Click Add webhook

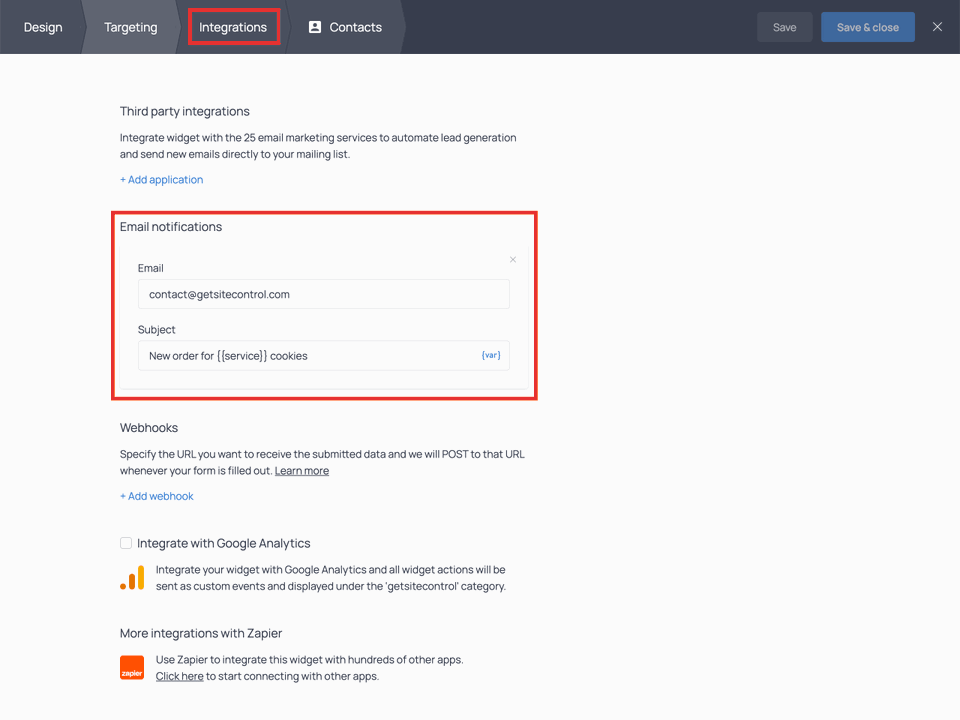[x=156, y=495]
